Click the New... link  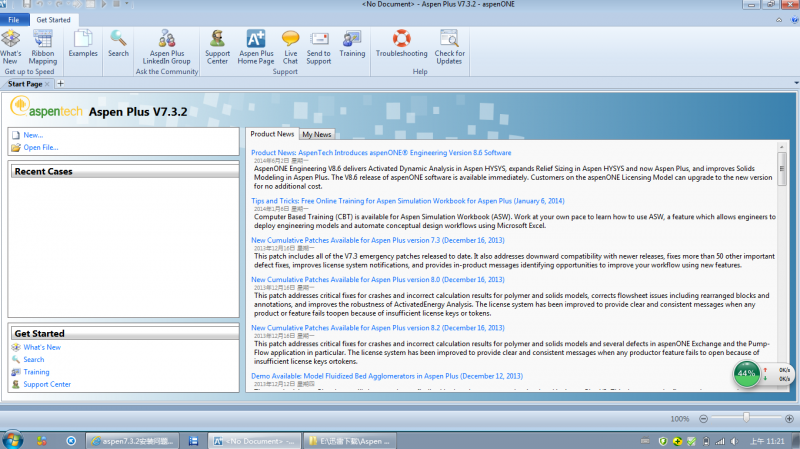(33, 135)
